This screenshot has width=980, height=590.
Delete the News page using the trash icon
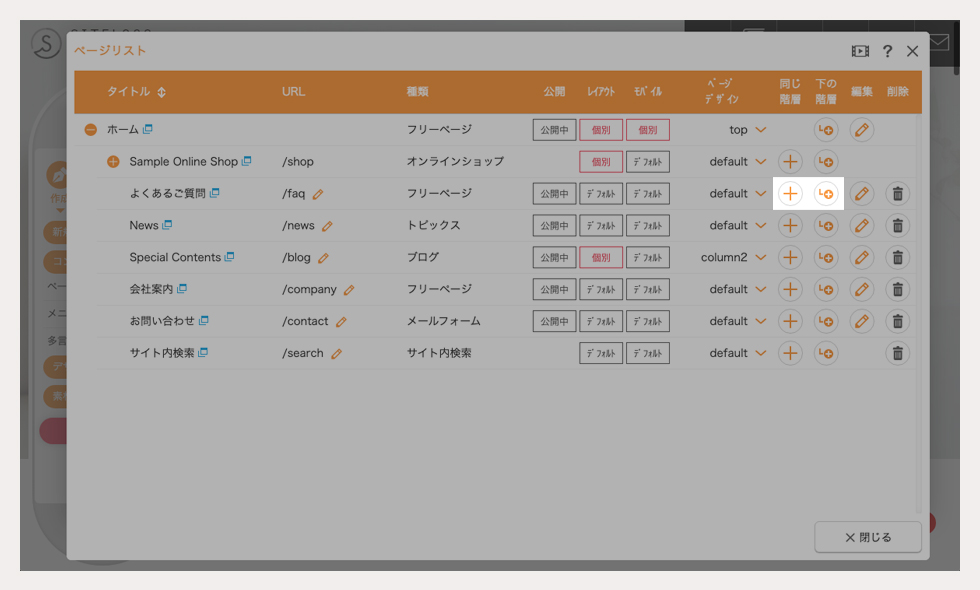(x=897, y=225)
